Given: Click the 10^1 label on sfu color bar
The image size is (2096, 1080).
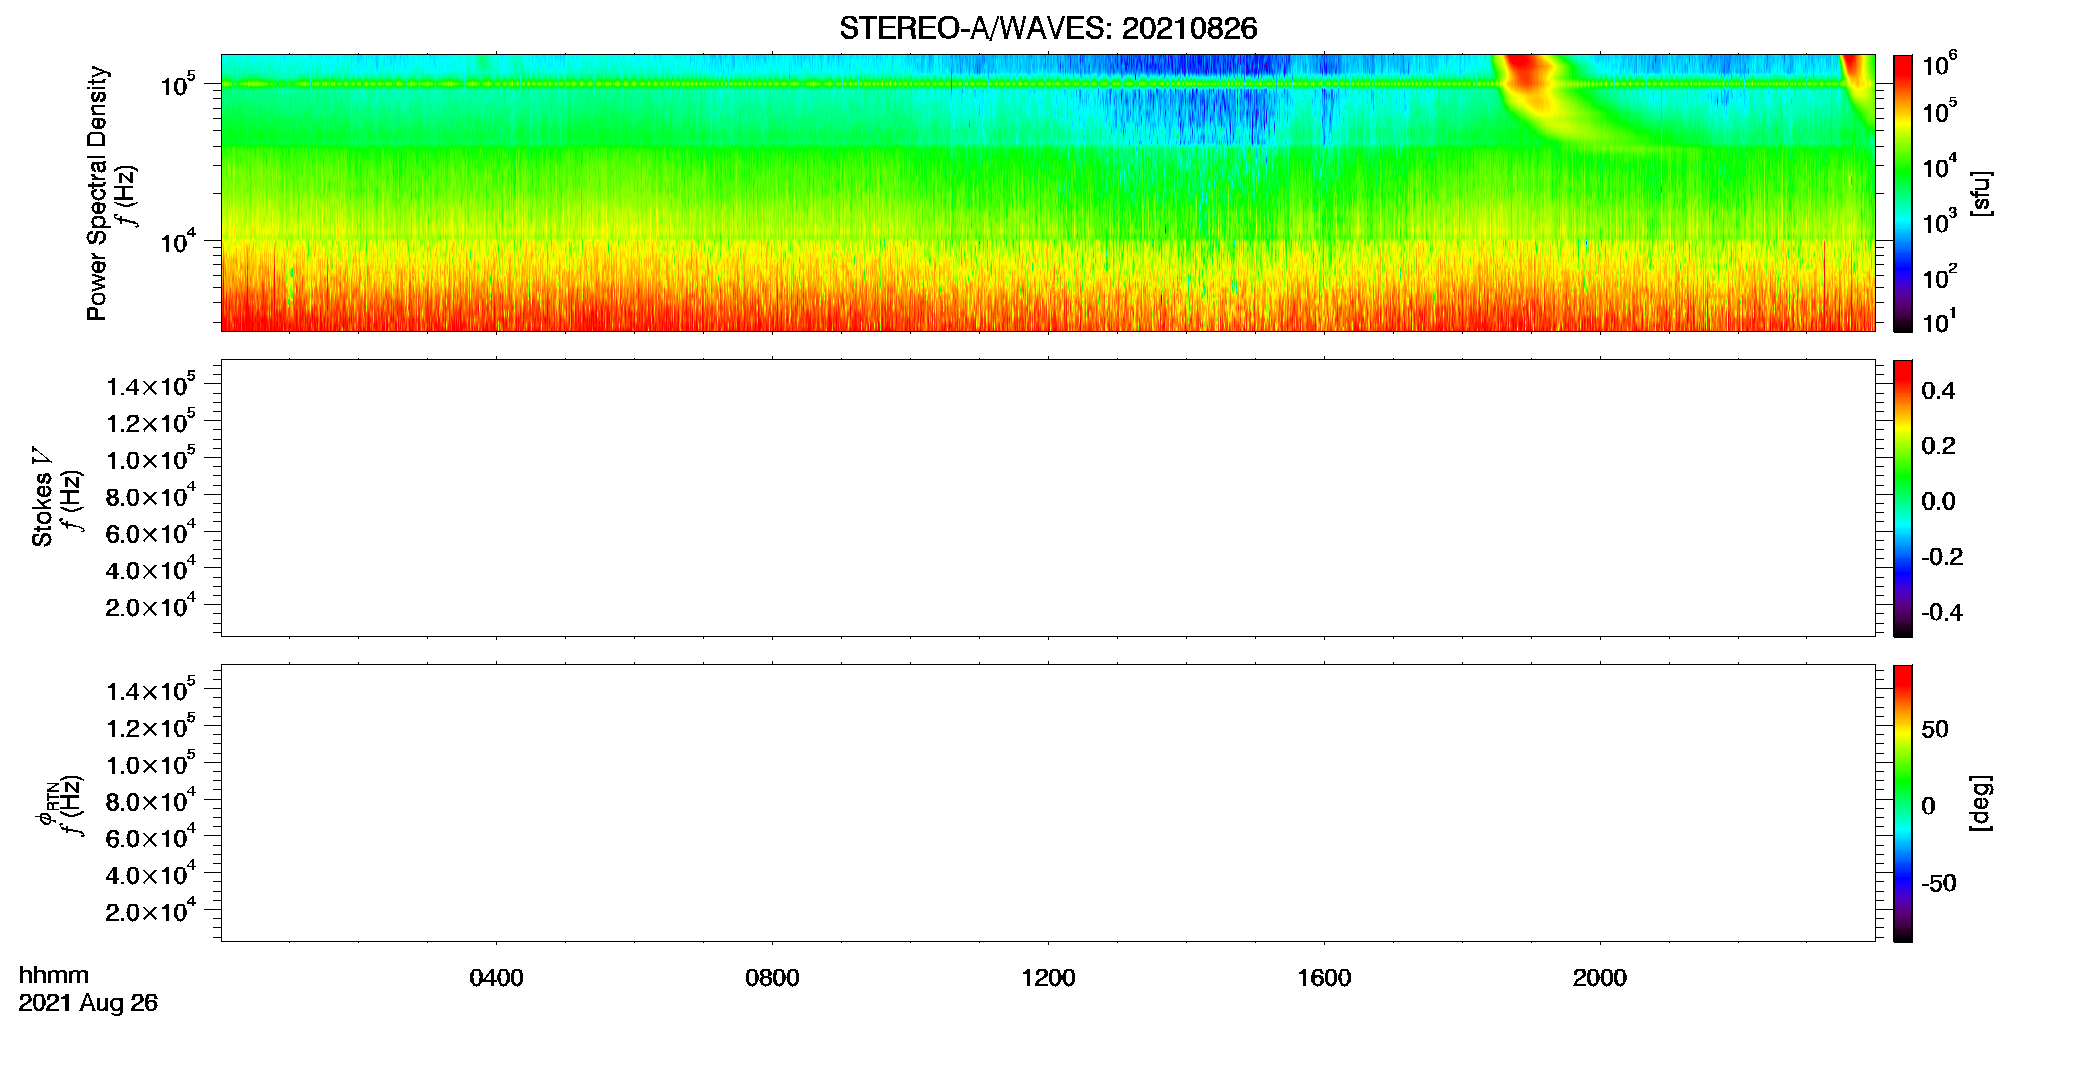Looking at the screenshot, I should 1939,322.
